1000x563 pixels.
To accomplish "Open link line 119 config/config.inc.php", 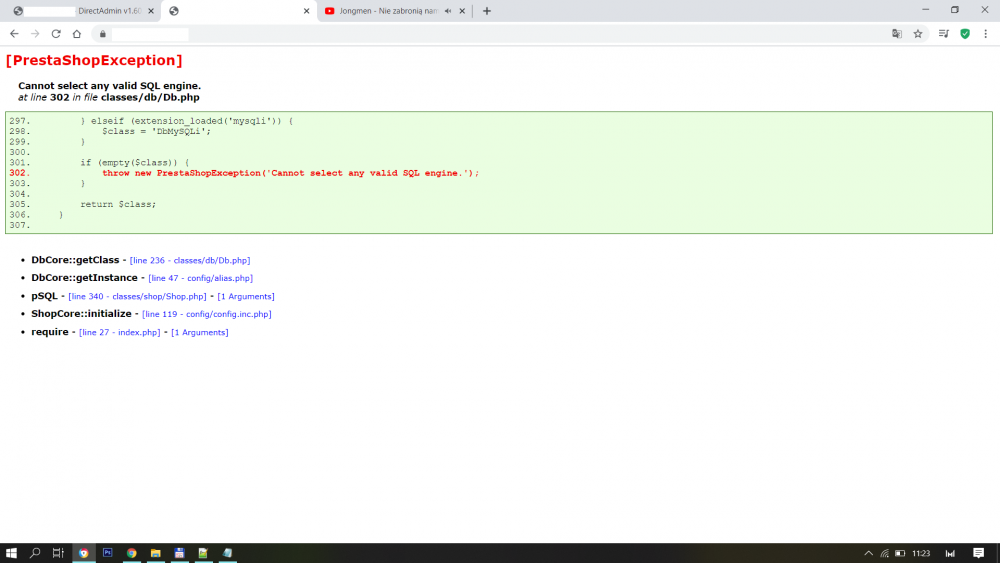I will tap(207, 314).
